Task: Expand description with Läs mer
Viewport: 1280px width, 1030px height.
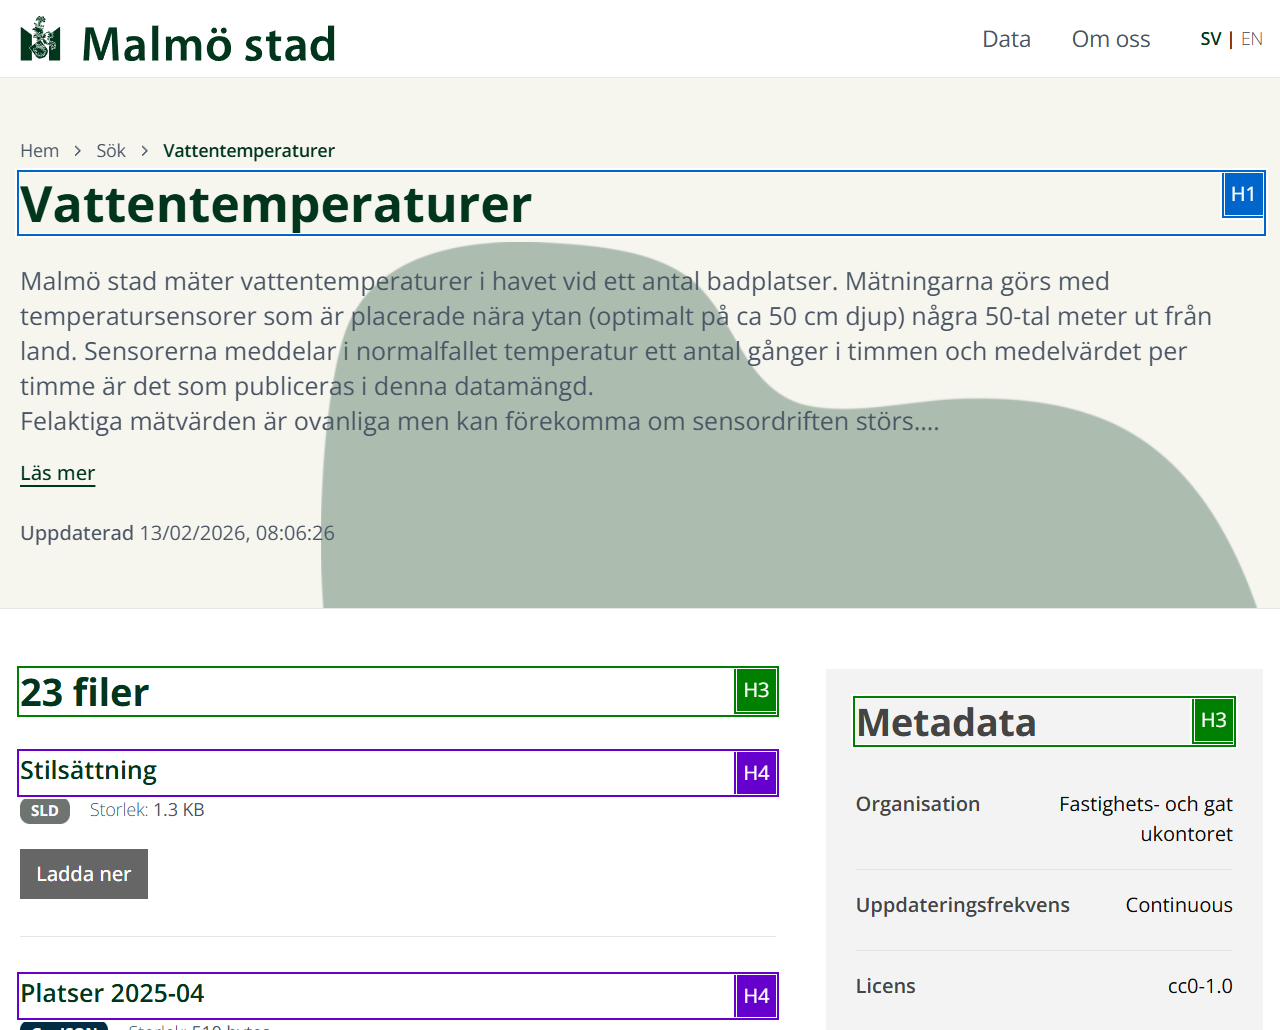Action: pyautogui.click(x=58, y=473)
